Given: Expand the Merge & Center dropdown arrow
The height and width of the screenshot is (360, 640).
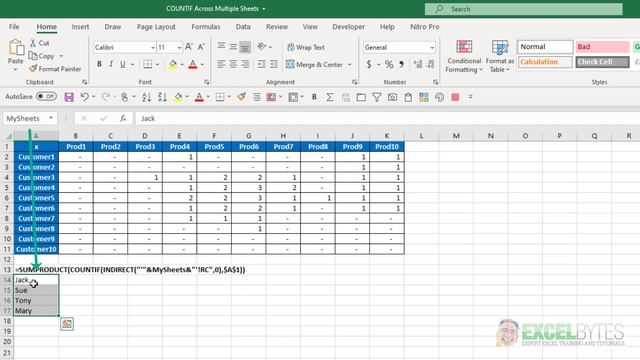Looking at the screenshot, I should (349, 64).
